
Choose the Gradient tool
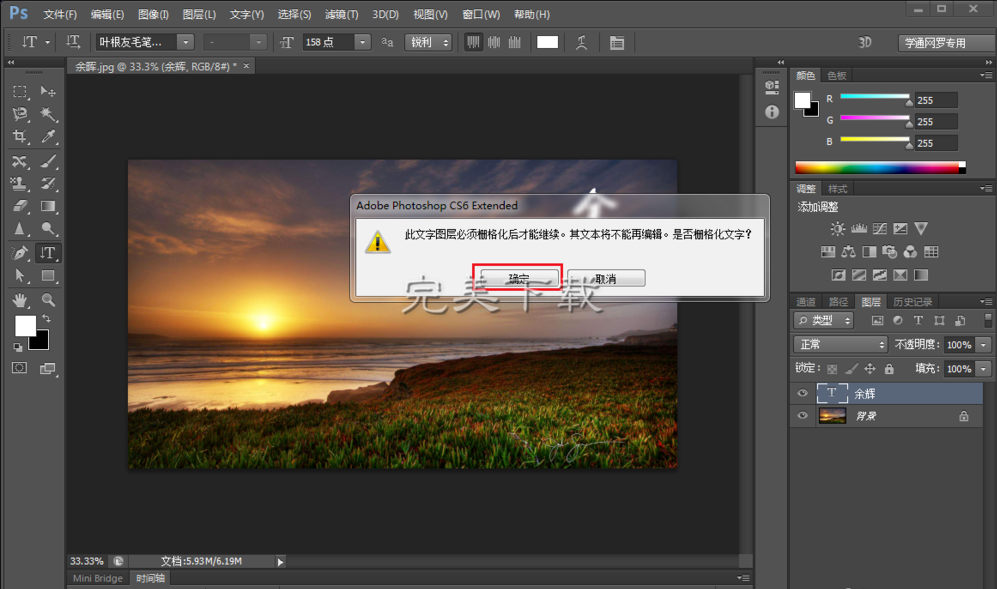pos(48,207)
